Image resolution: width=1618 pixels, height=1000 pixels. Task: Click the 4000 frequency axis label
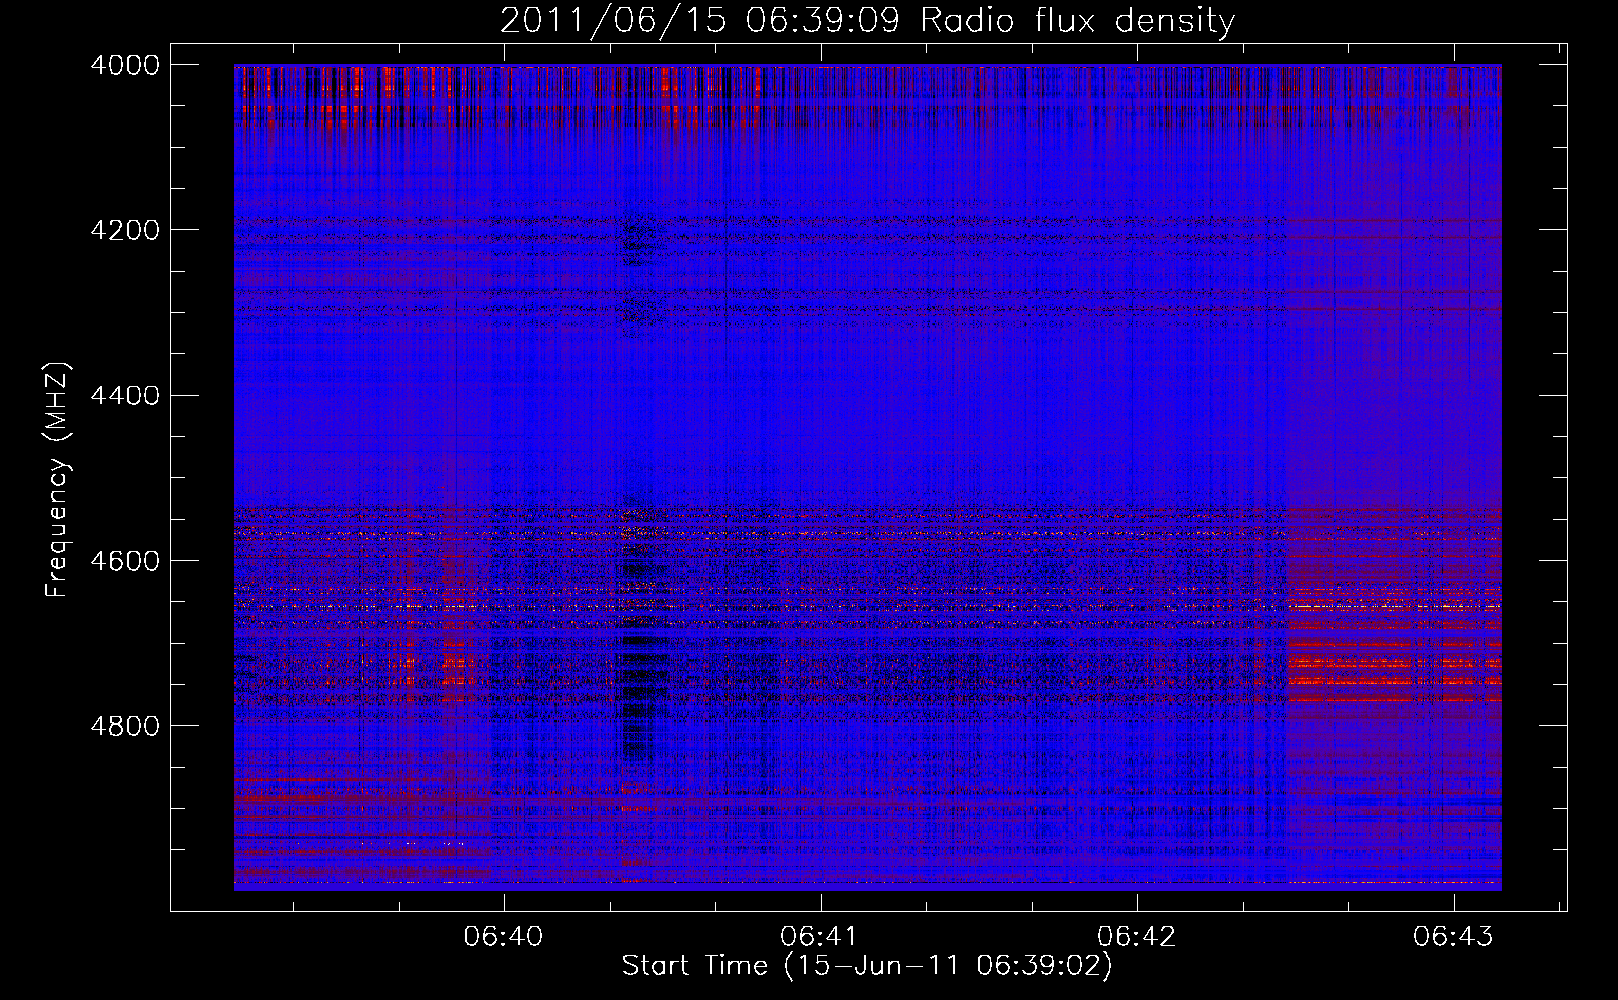point(125,65)
